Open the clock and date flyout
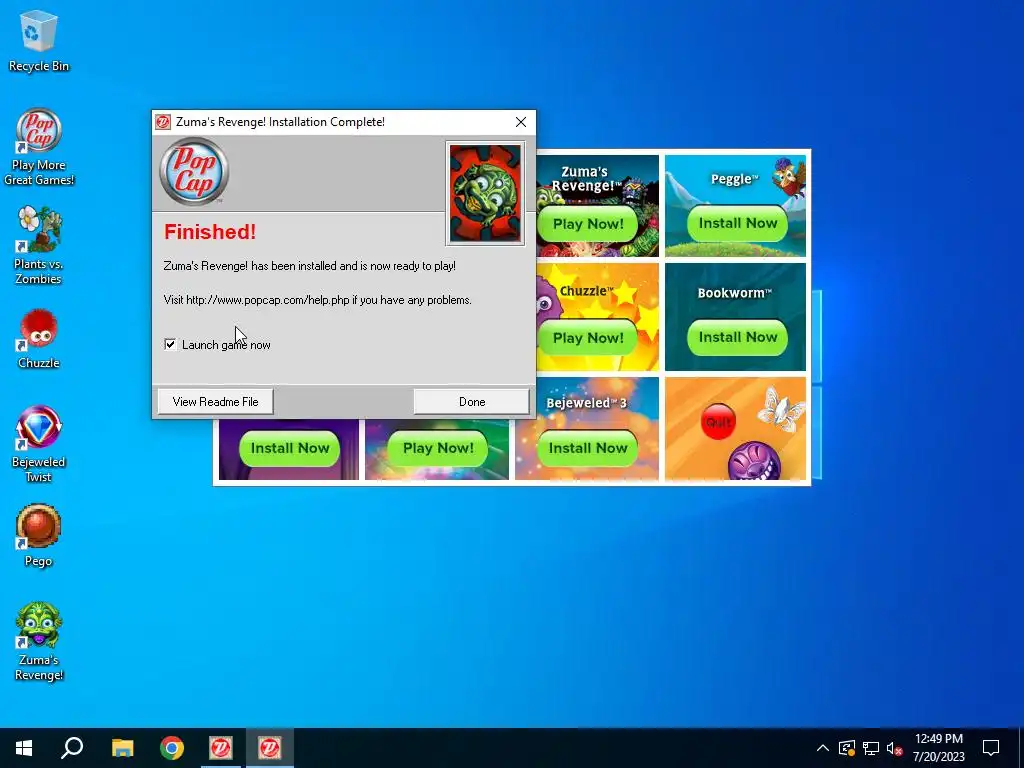The width and height of the screenshot is (1024, 768). (938, 748)
